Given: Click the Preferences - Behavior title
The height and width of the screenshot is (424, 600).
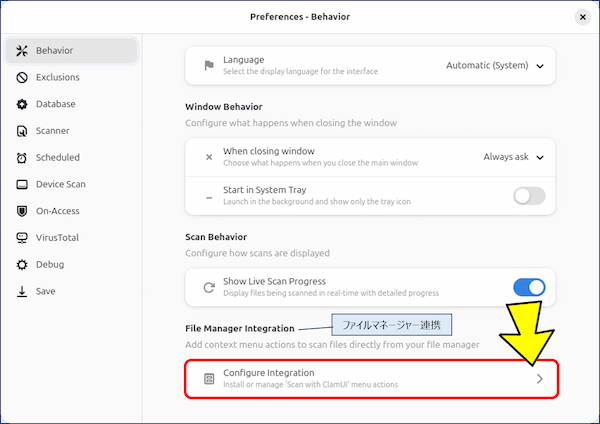Looking at the screenshot, I should coord(300,17).
